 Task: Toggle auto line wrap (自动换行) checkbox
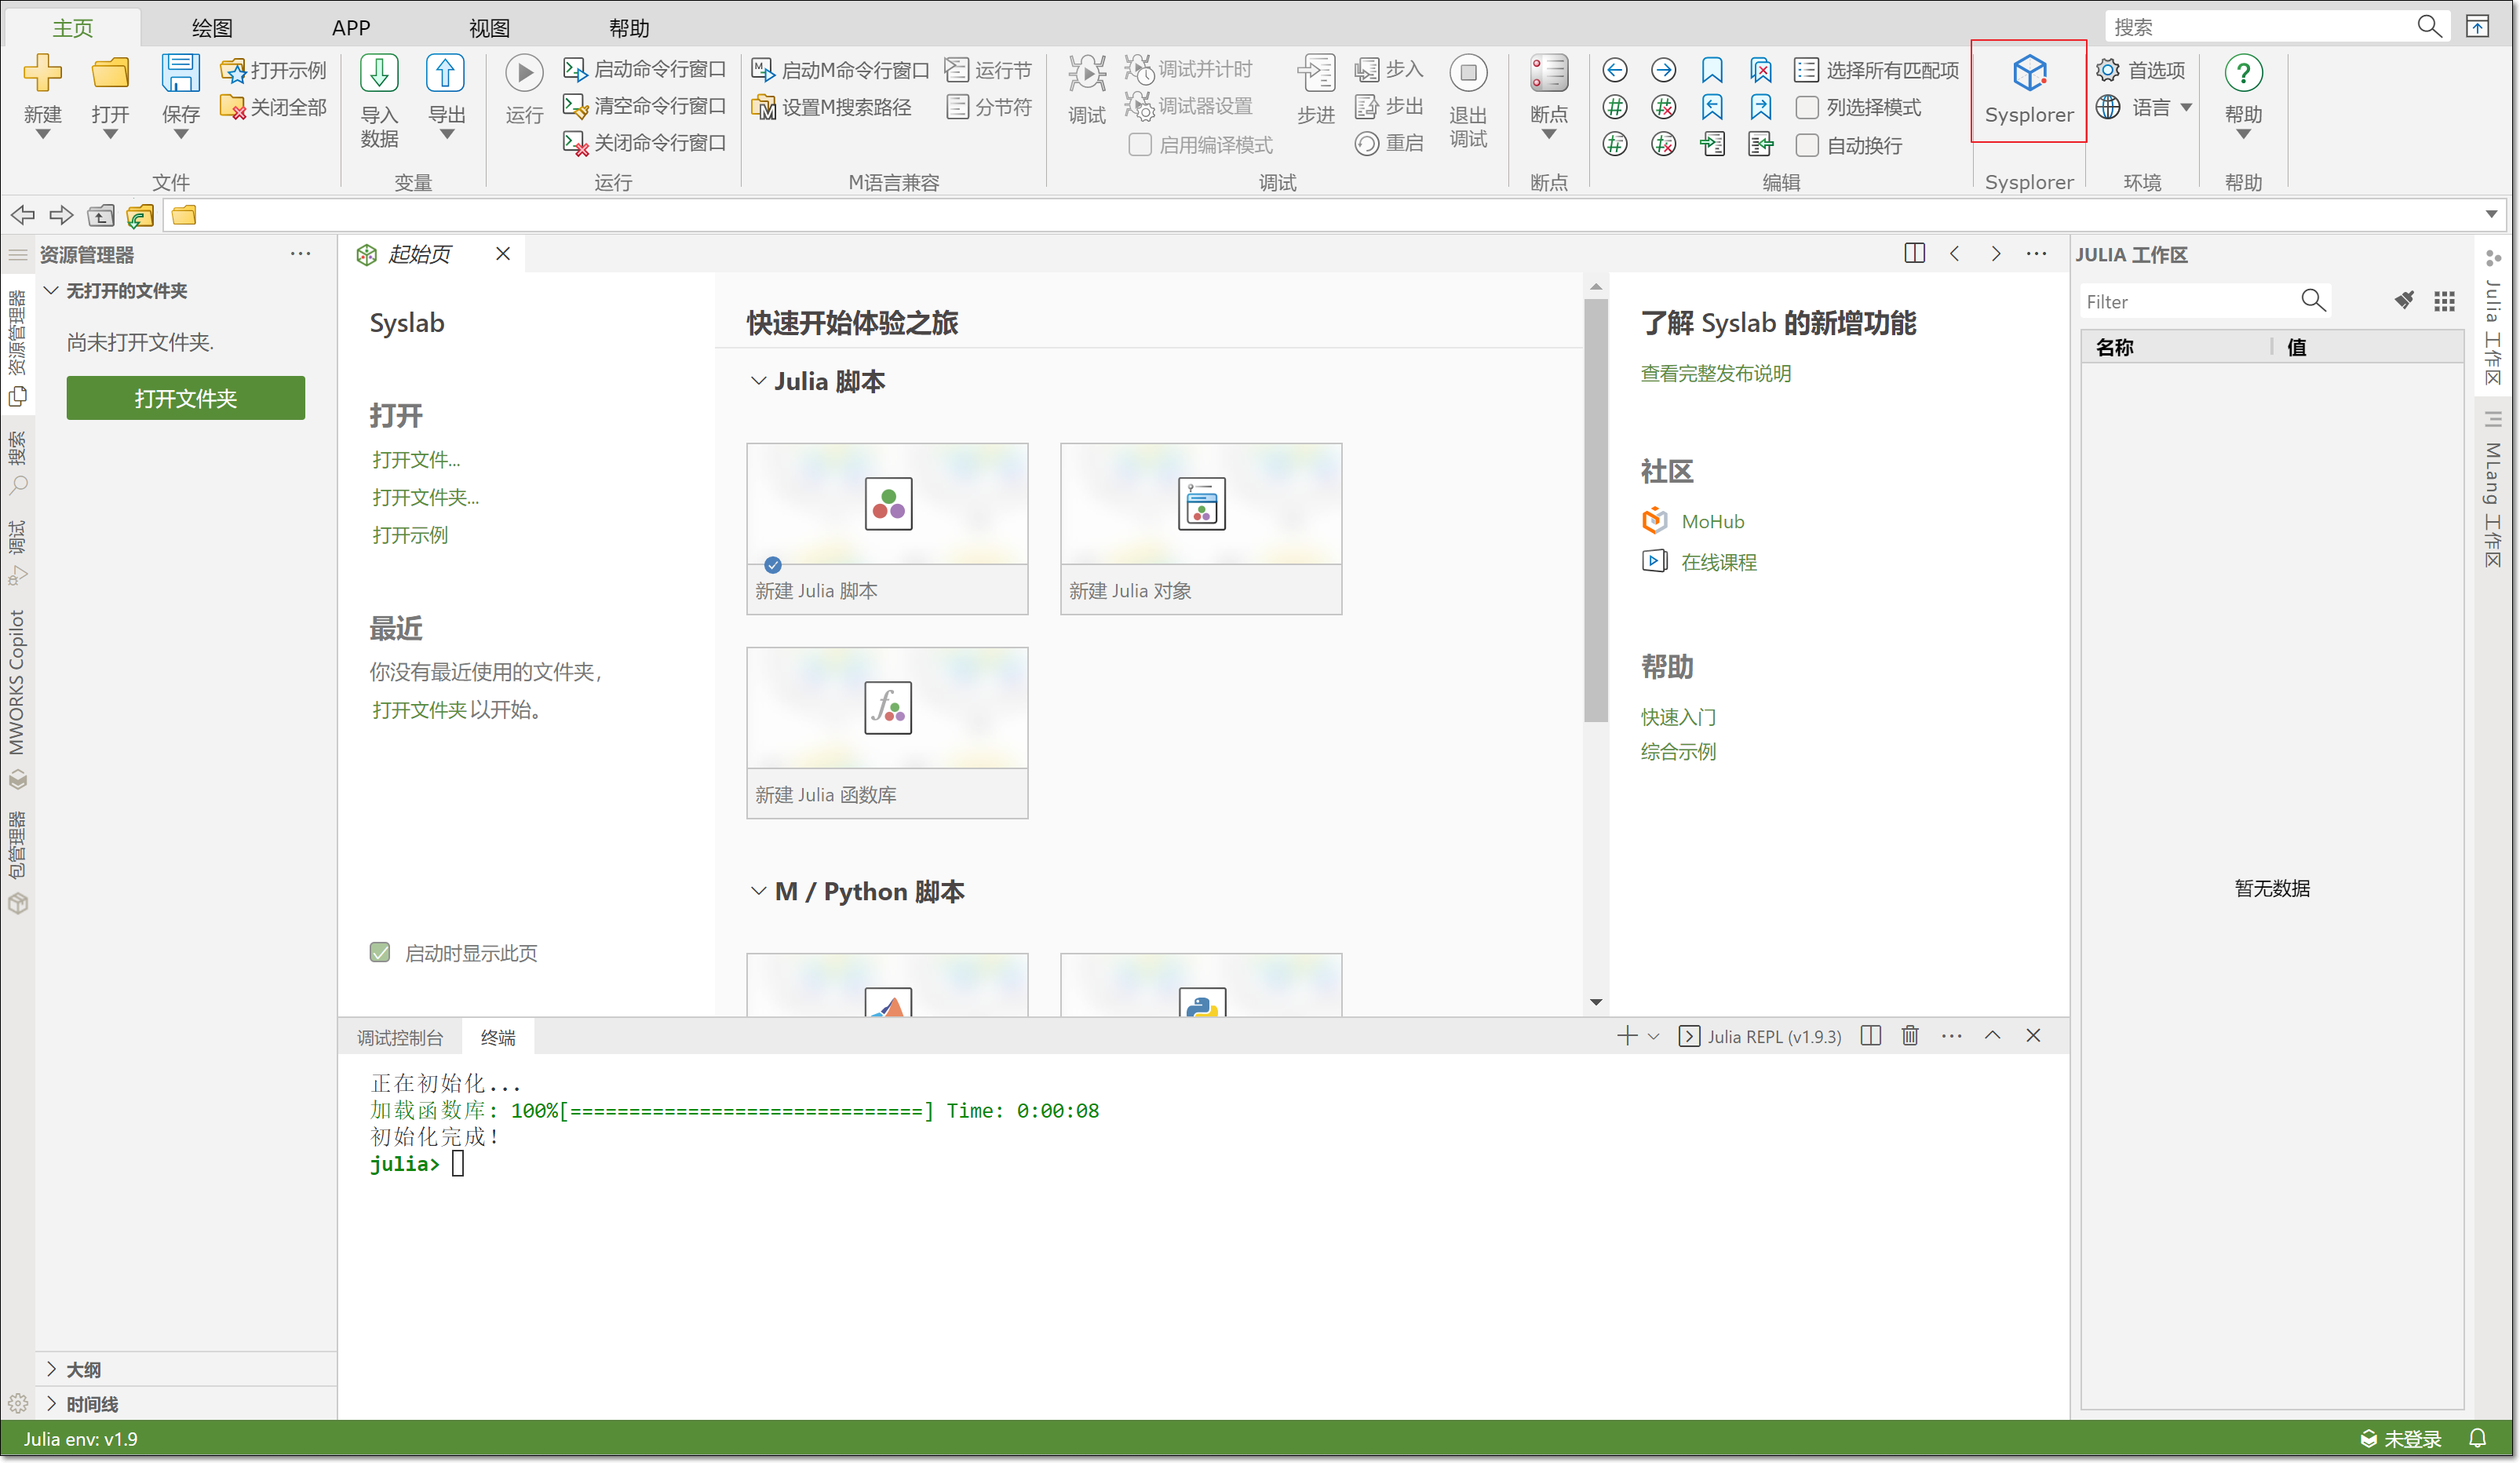tap(1807, 146)
